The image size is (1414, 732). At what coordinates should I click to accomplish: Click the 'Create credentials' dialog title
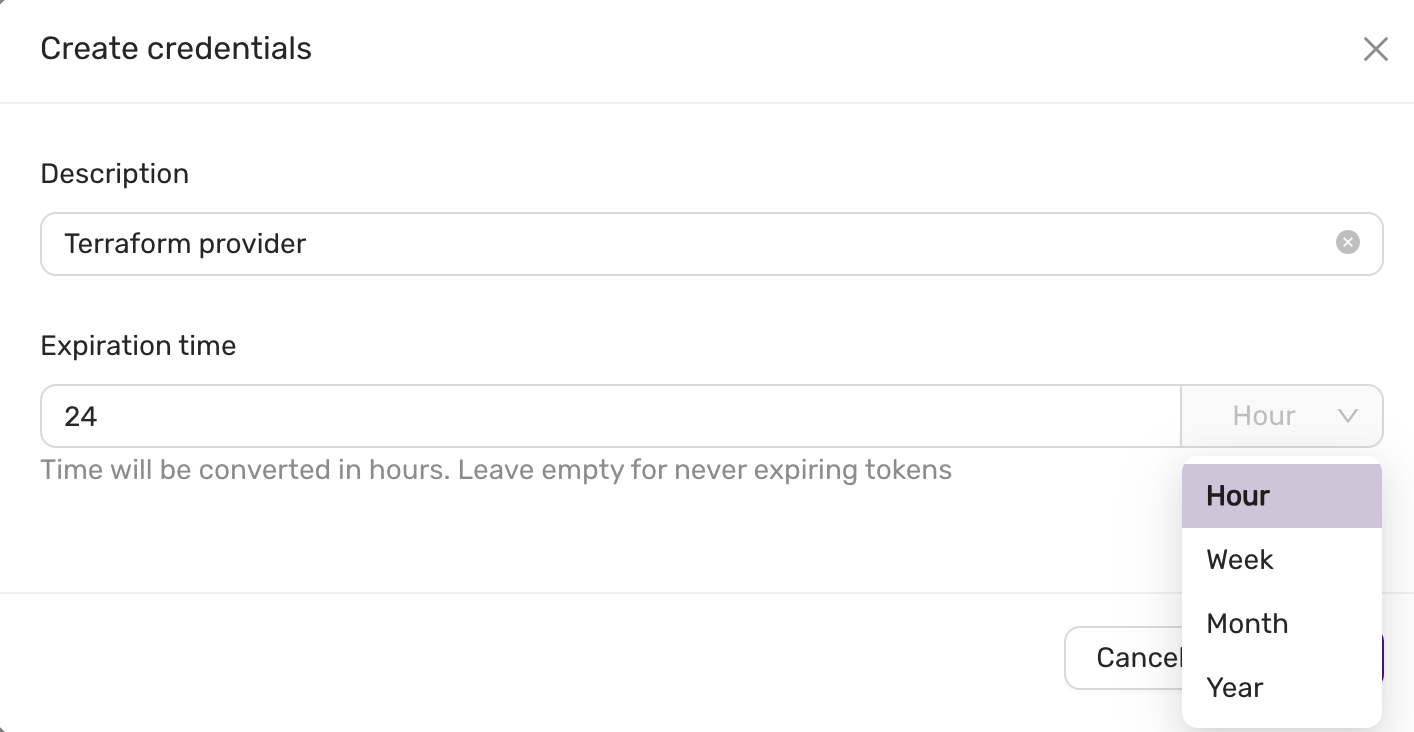point(176,49)
